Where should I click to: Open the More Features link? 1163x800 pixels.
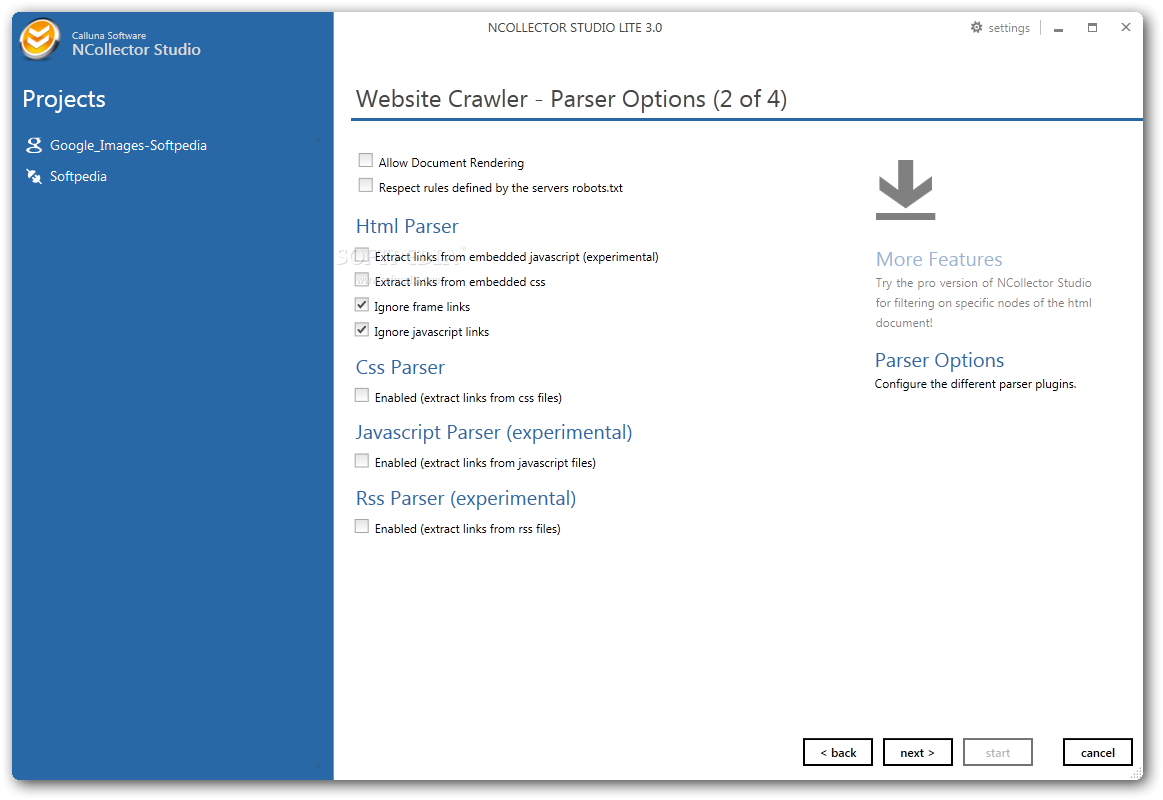939,259
